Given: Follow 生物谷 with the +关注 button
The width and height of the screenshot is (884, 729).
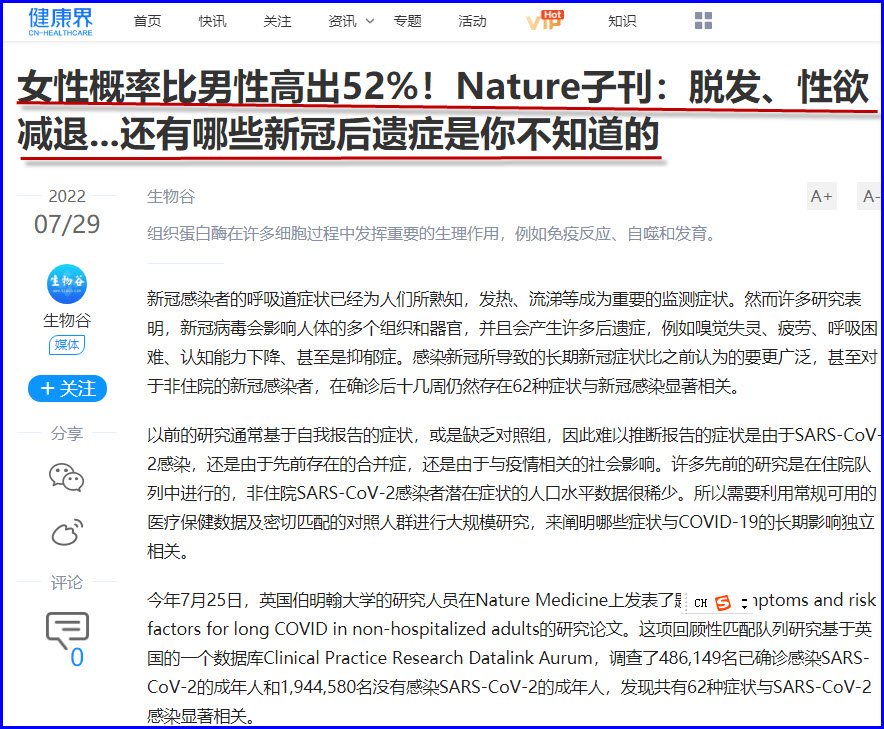Looking at the screenshot, I should pos(67,388).
